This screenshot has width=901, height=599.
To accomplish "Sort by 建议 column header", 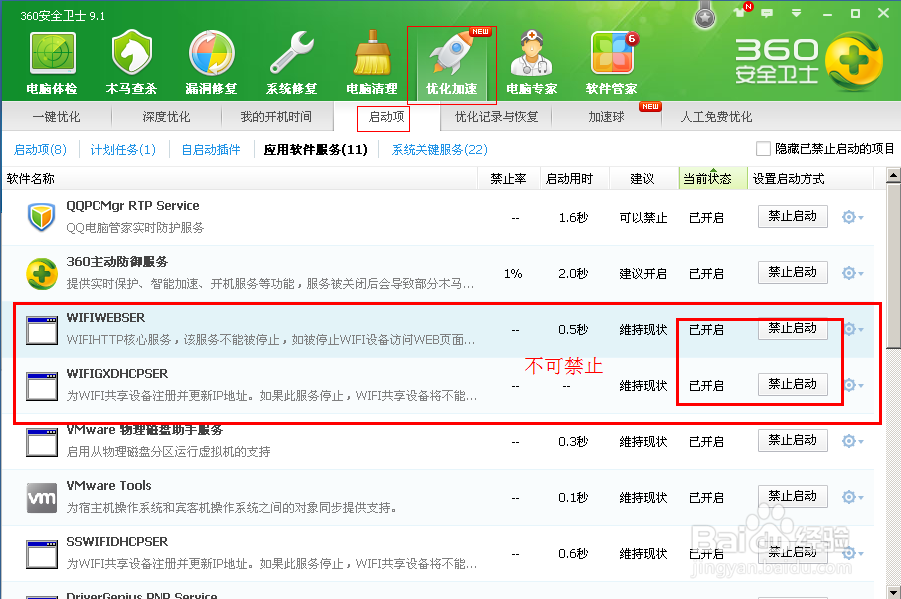I will point(642,179).
